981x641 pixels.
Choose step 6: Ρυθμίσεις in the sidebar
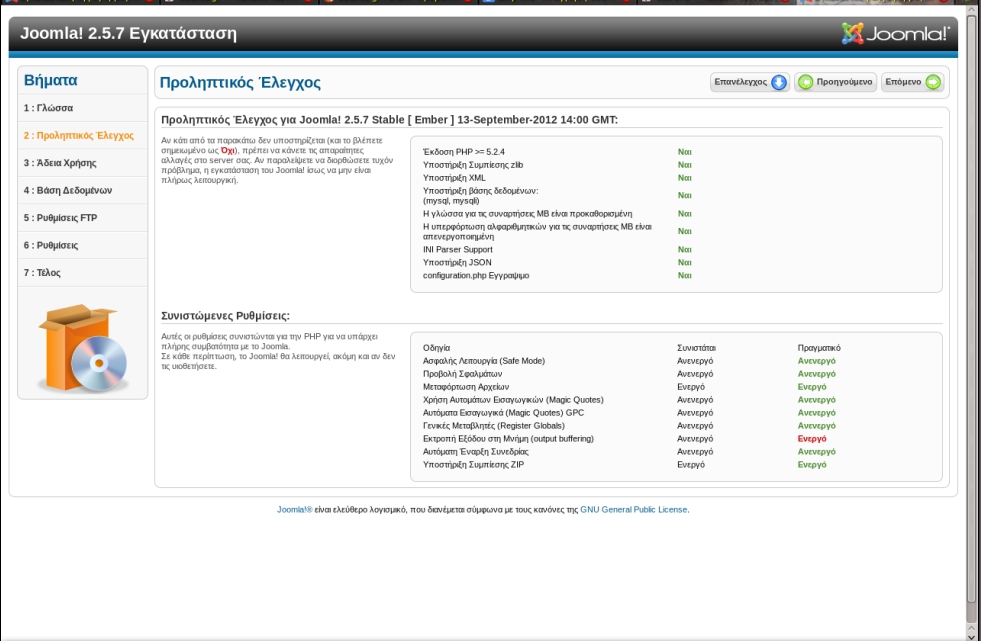[x=51, y=245]
